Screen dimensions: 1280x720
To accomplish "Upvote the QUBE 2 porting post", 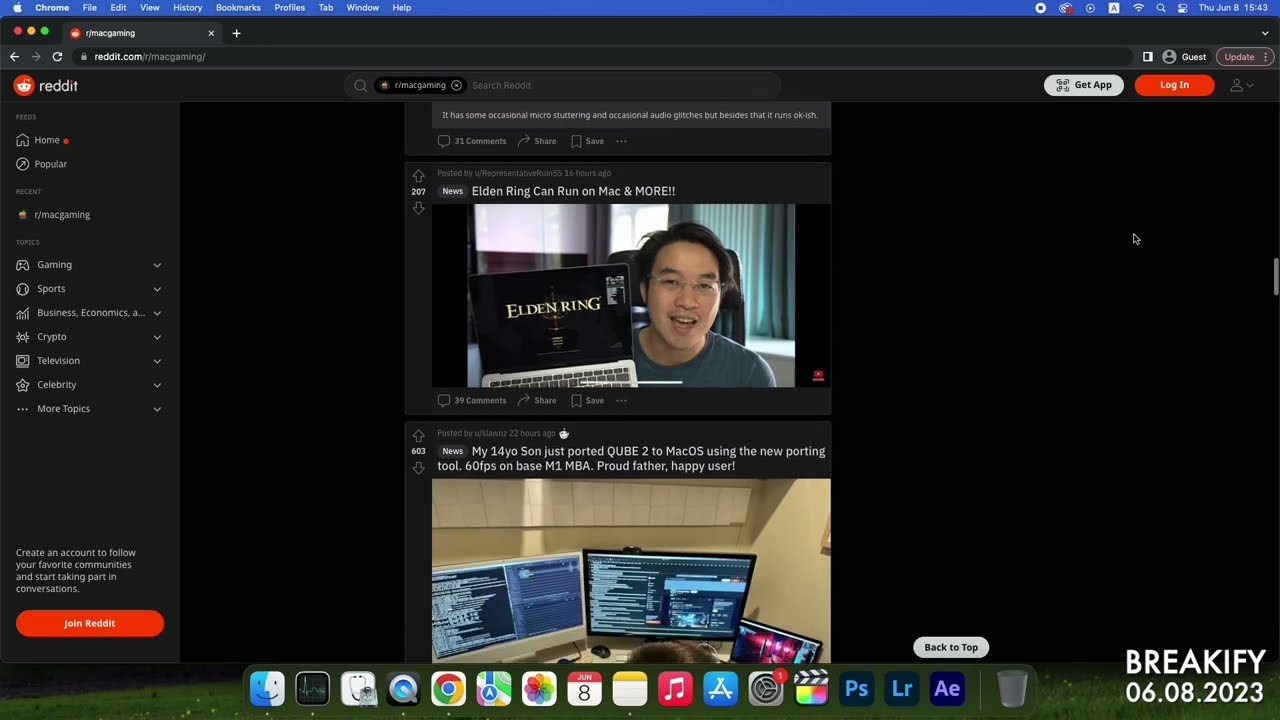I will (x=418, y=436).
